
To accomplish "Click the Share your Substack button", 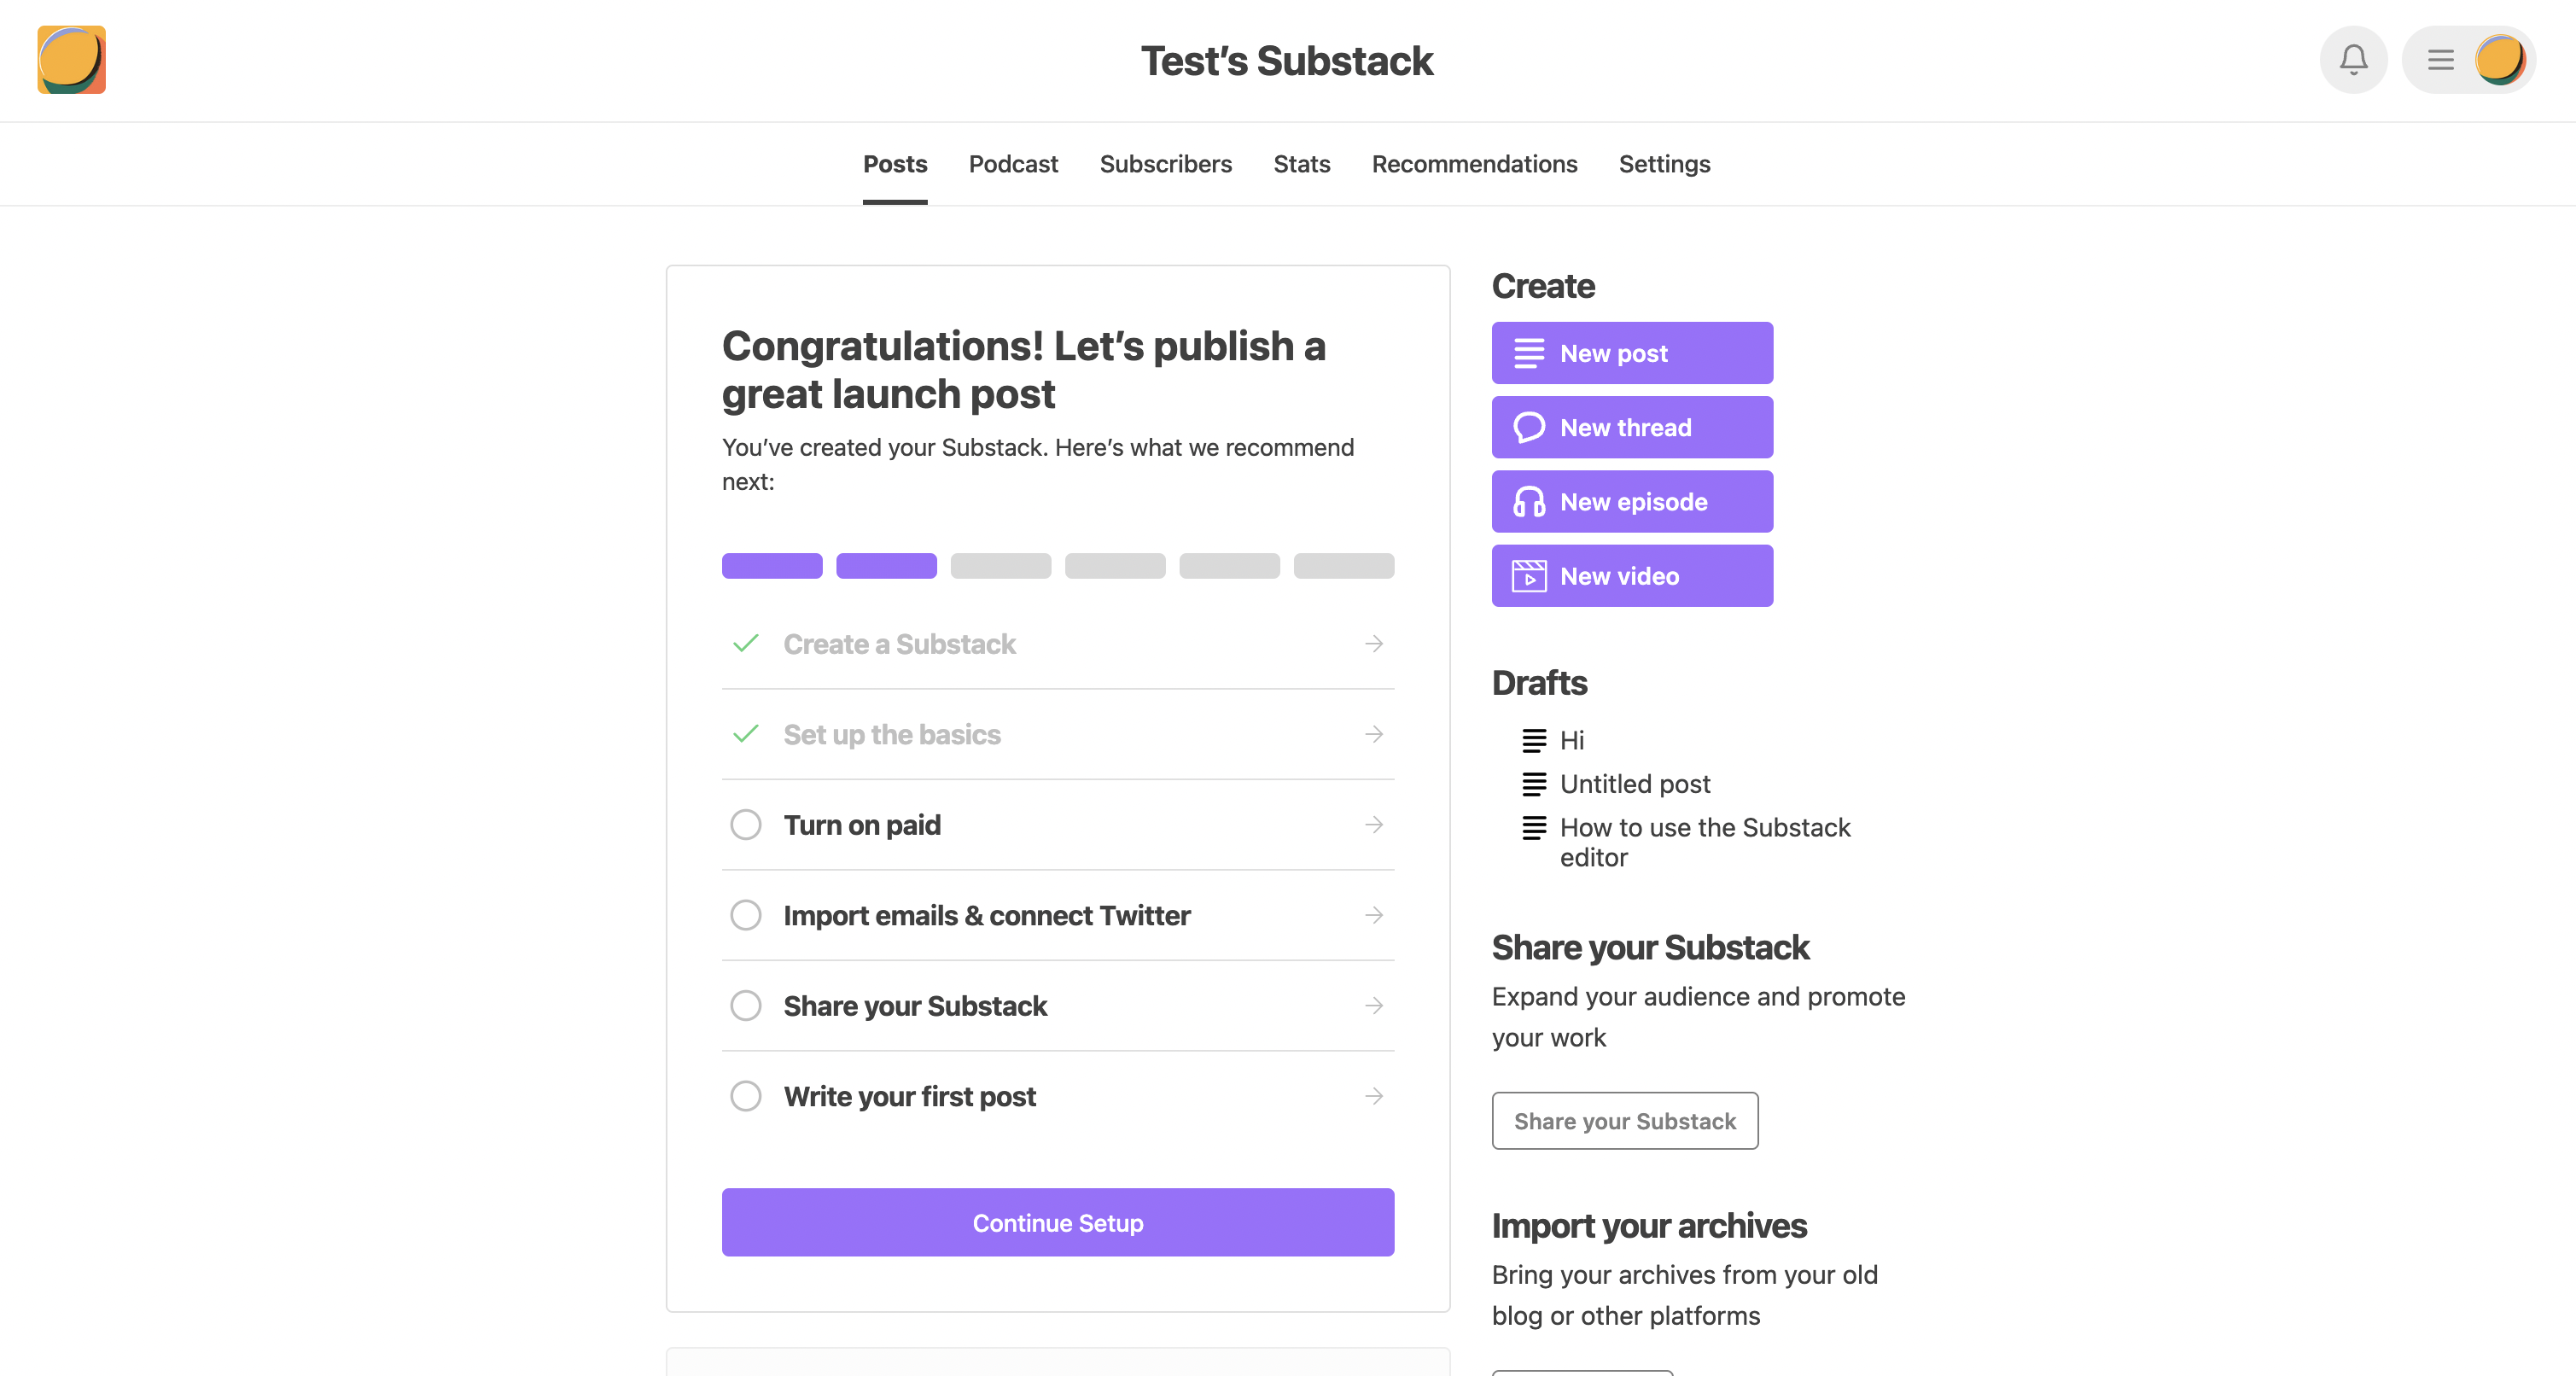I will [1624, 1121].
